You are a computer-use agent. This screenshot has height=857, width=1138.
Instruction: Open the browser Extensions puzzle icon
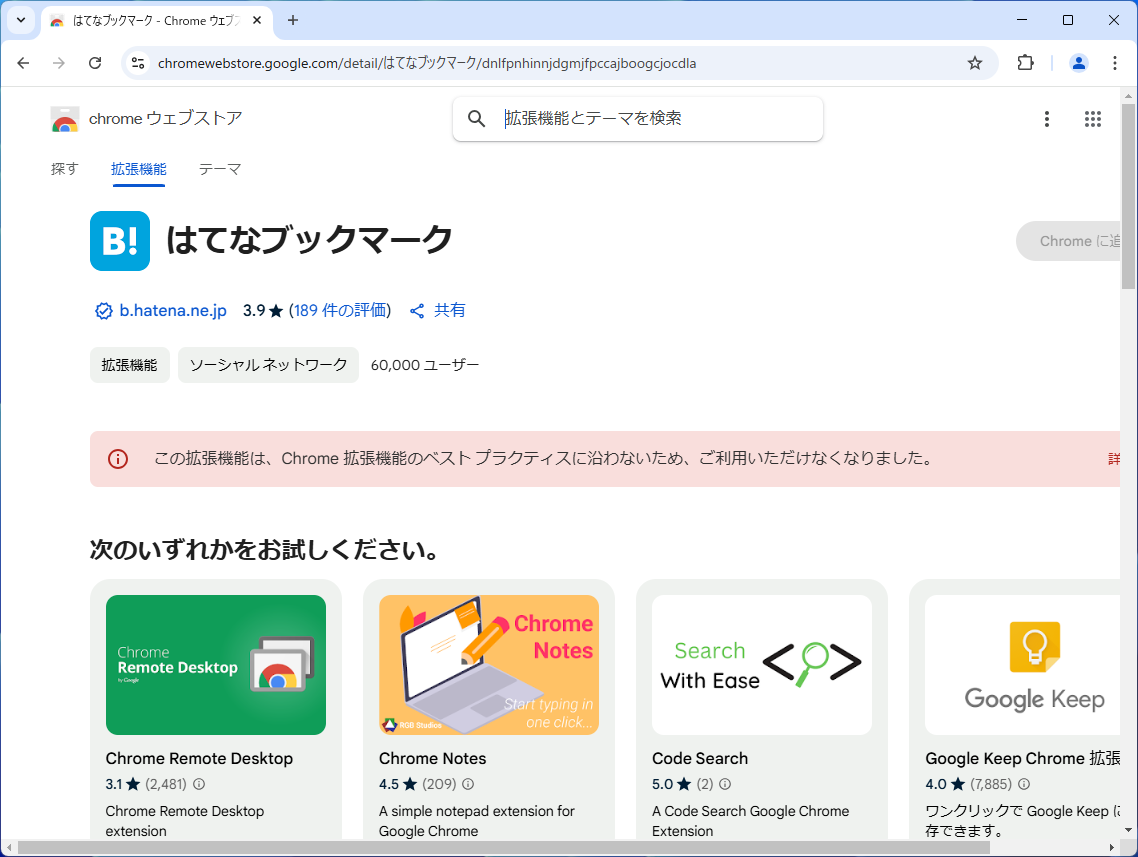tap(1025, 62)
